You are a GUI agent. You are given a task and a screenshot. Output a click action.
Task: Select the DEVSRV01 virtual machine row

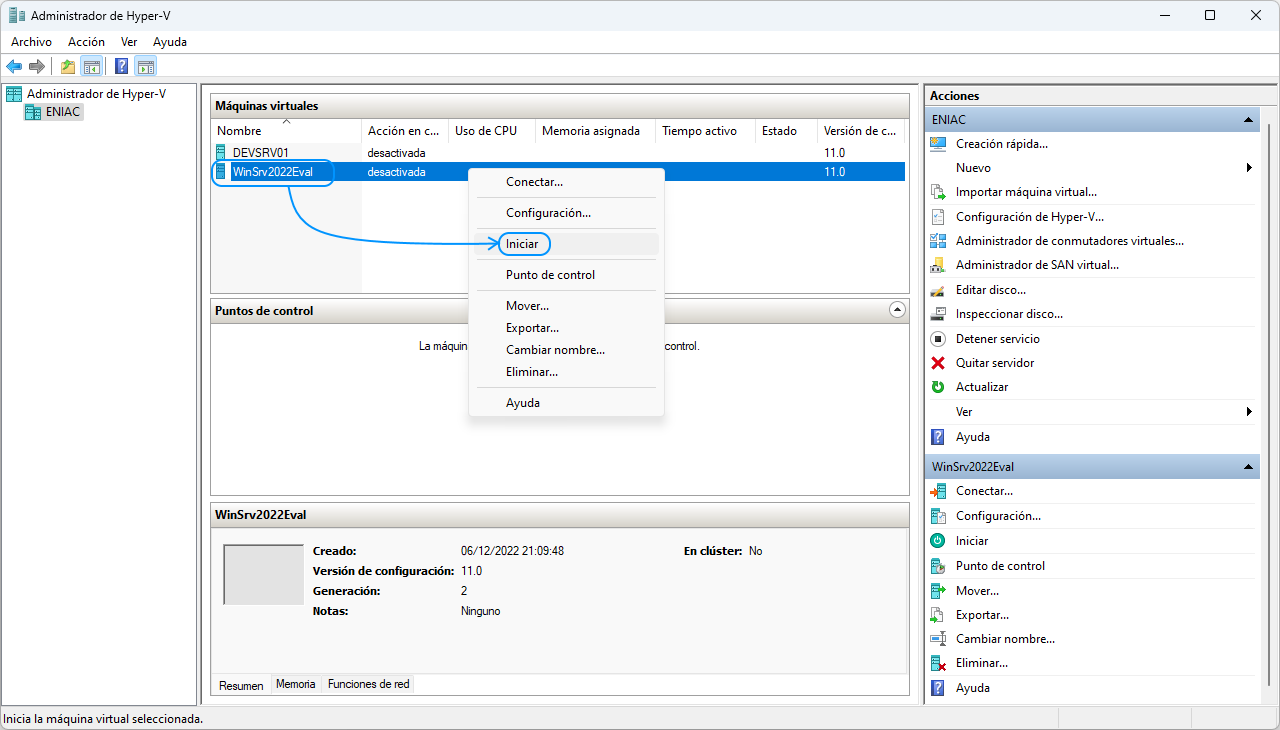[558, 152]
